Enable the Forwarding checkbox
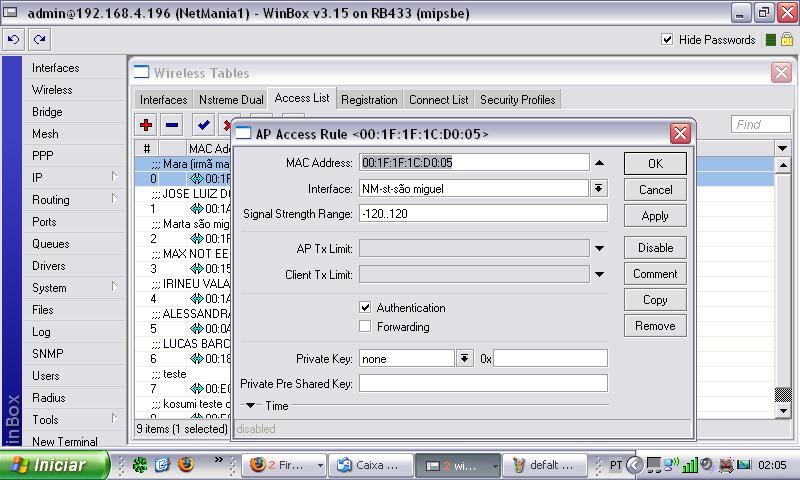 pyautogui.click(x=365, y=326)
